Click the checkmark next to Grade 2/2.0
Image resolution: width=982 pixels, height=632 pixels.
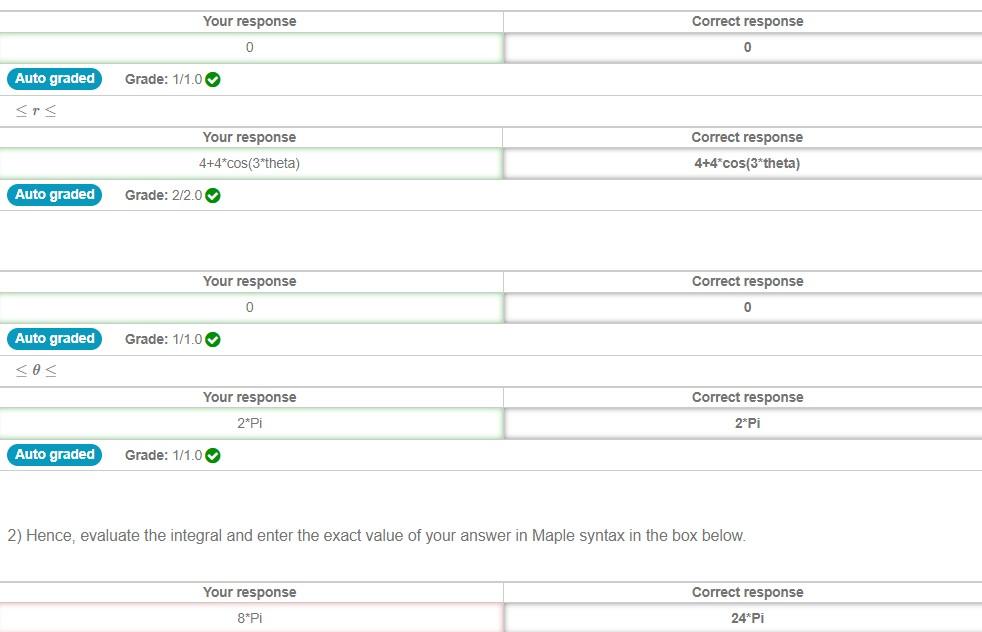click(x=211, y=195)
